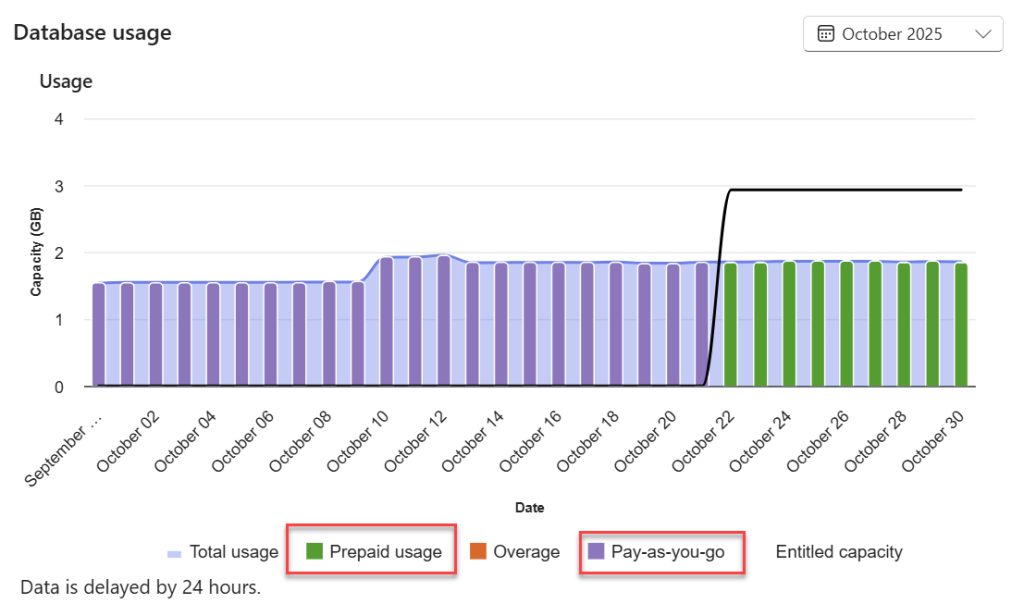1024x616 pixels.
Task: Click the orange Overage color swatch
Action: point(478,552)
